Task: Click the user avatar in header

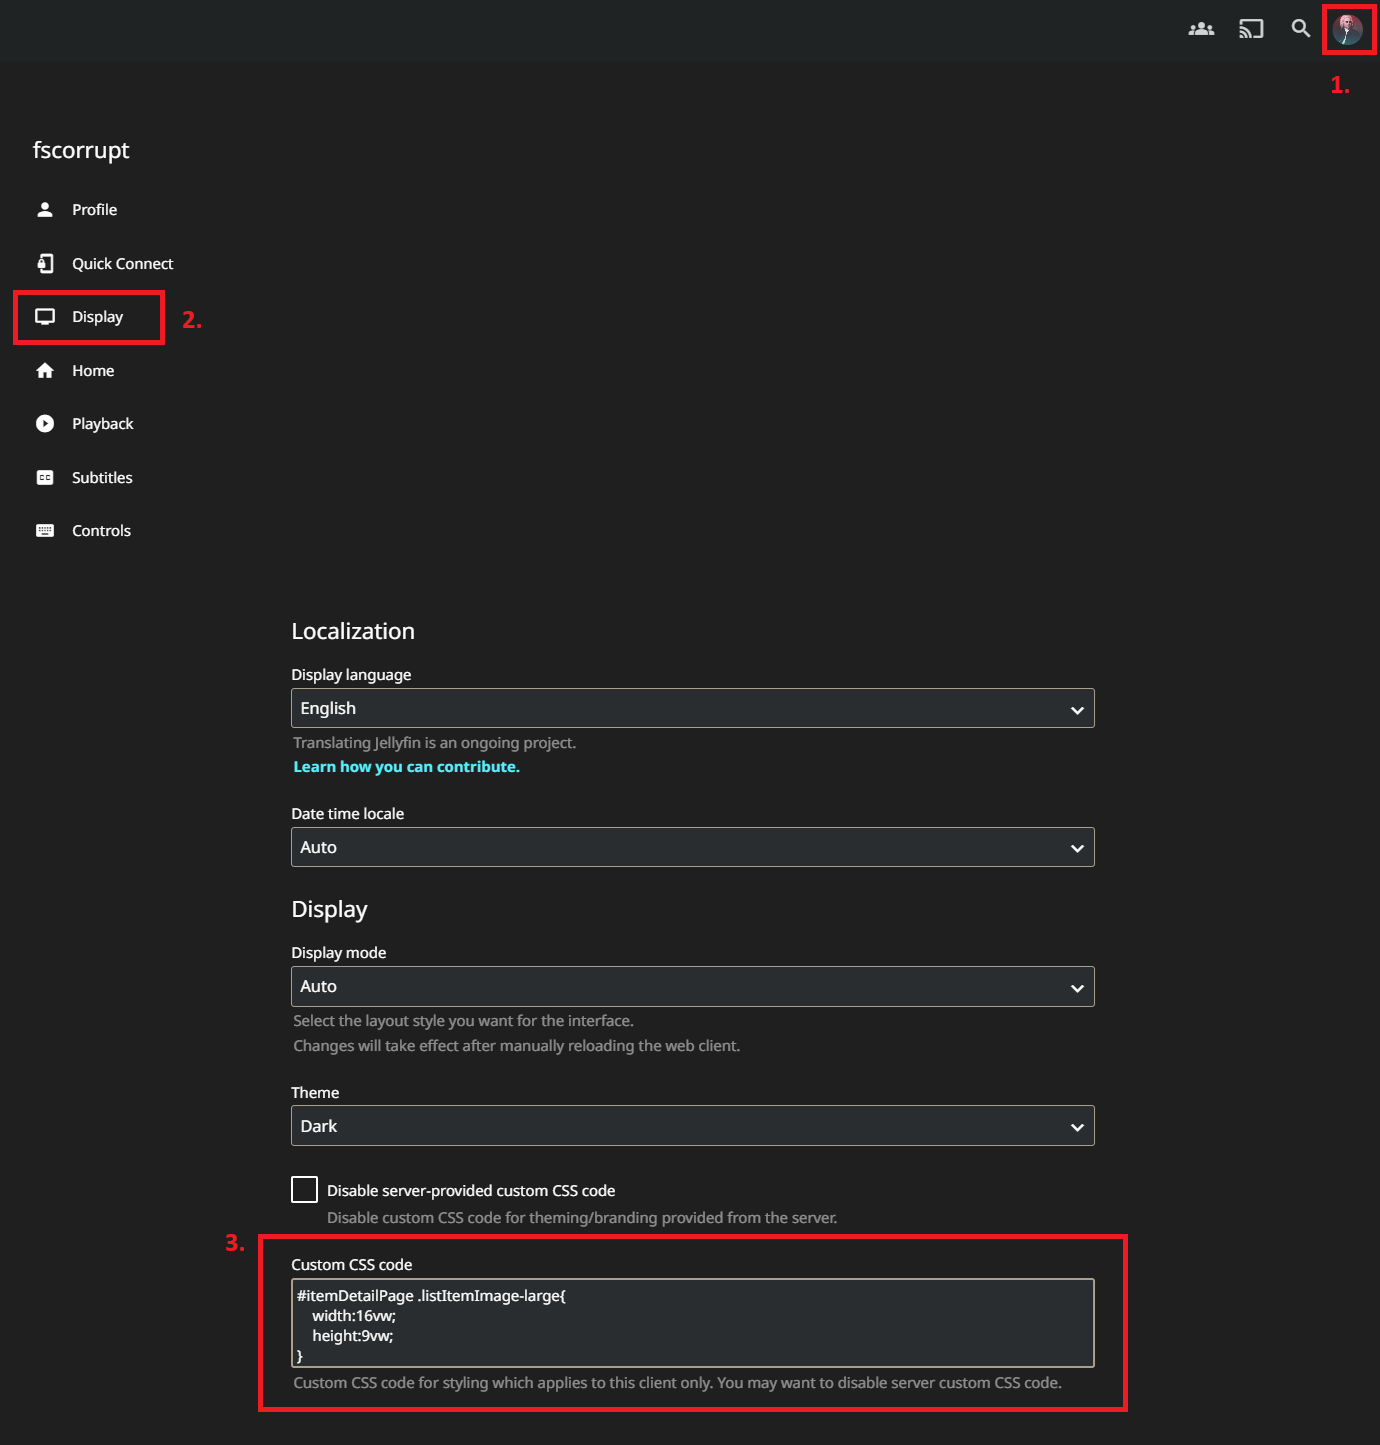Action: click(1347, 29)
